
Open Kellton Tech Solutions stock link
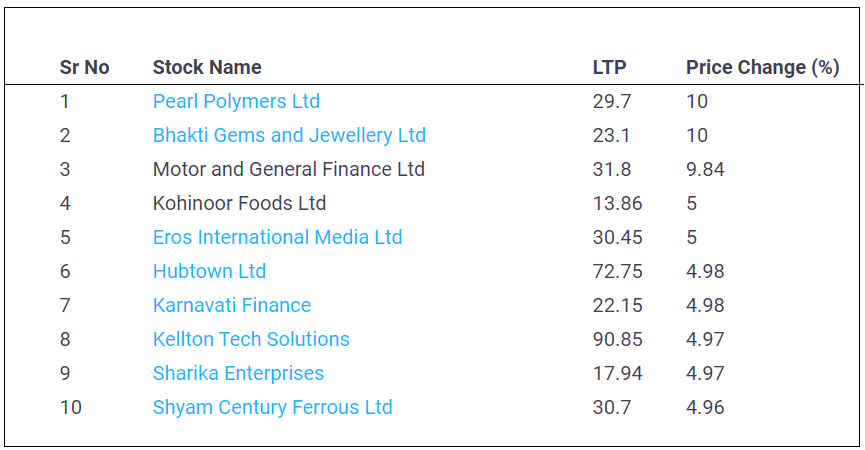point(251,339)
